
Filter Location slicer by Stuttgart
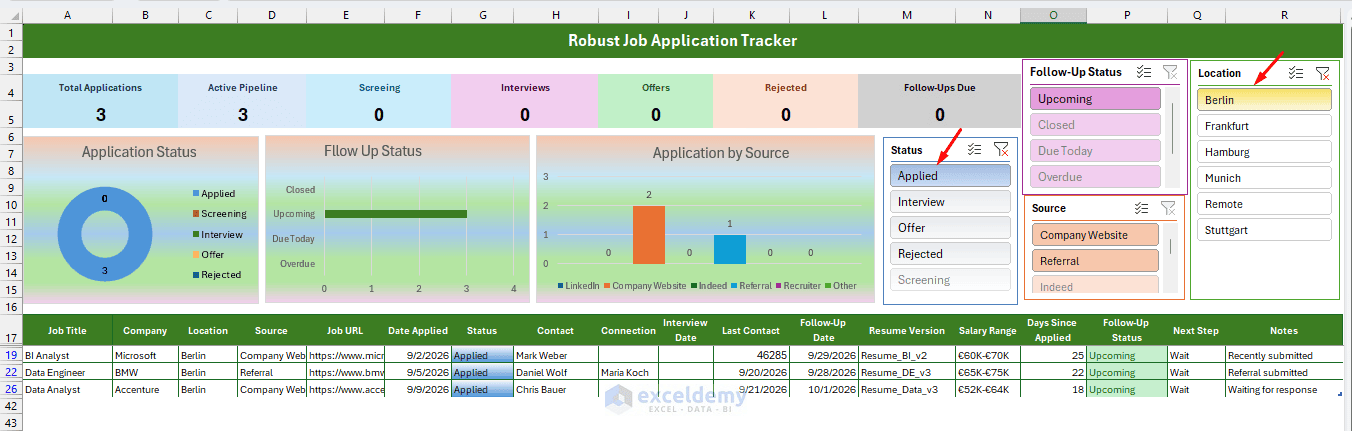(1264, 230)
